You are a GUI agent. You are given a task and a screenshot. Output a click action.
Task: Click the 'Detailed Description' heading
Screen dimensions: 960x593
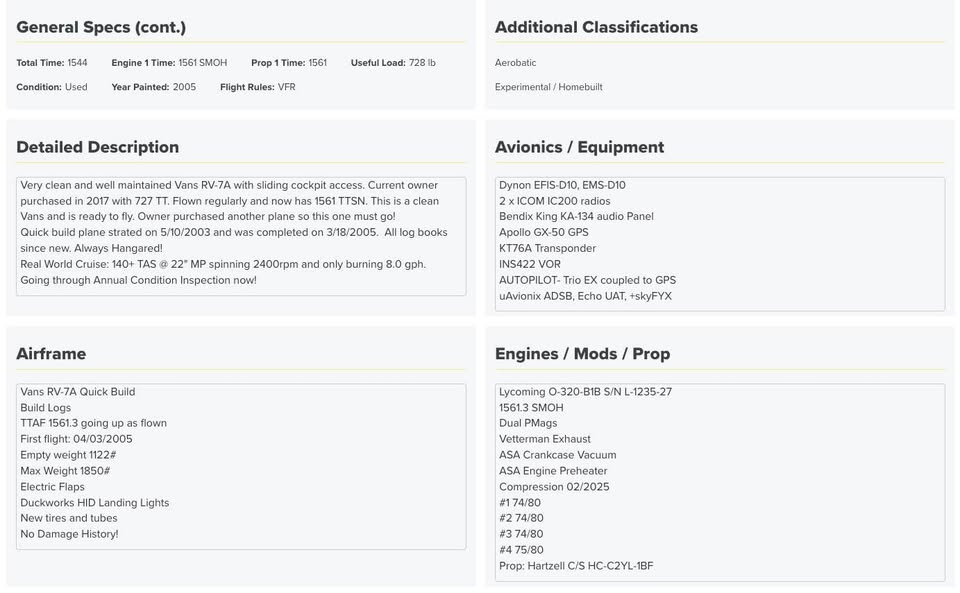point(98,147)
